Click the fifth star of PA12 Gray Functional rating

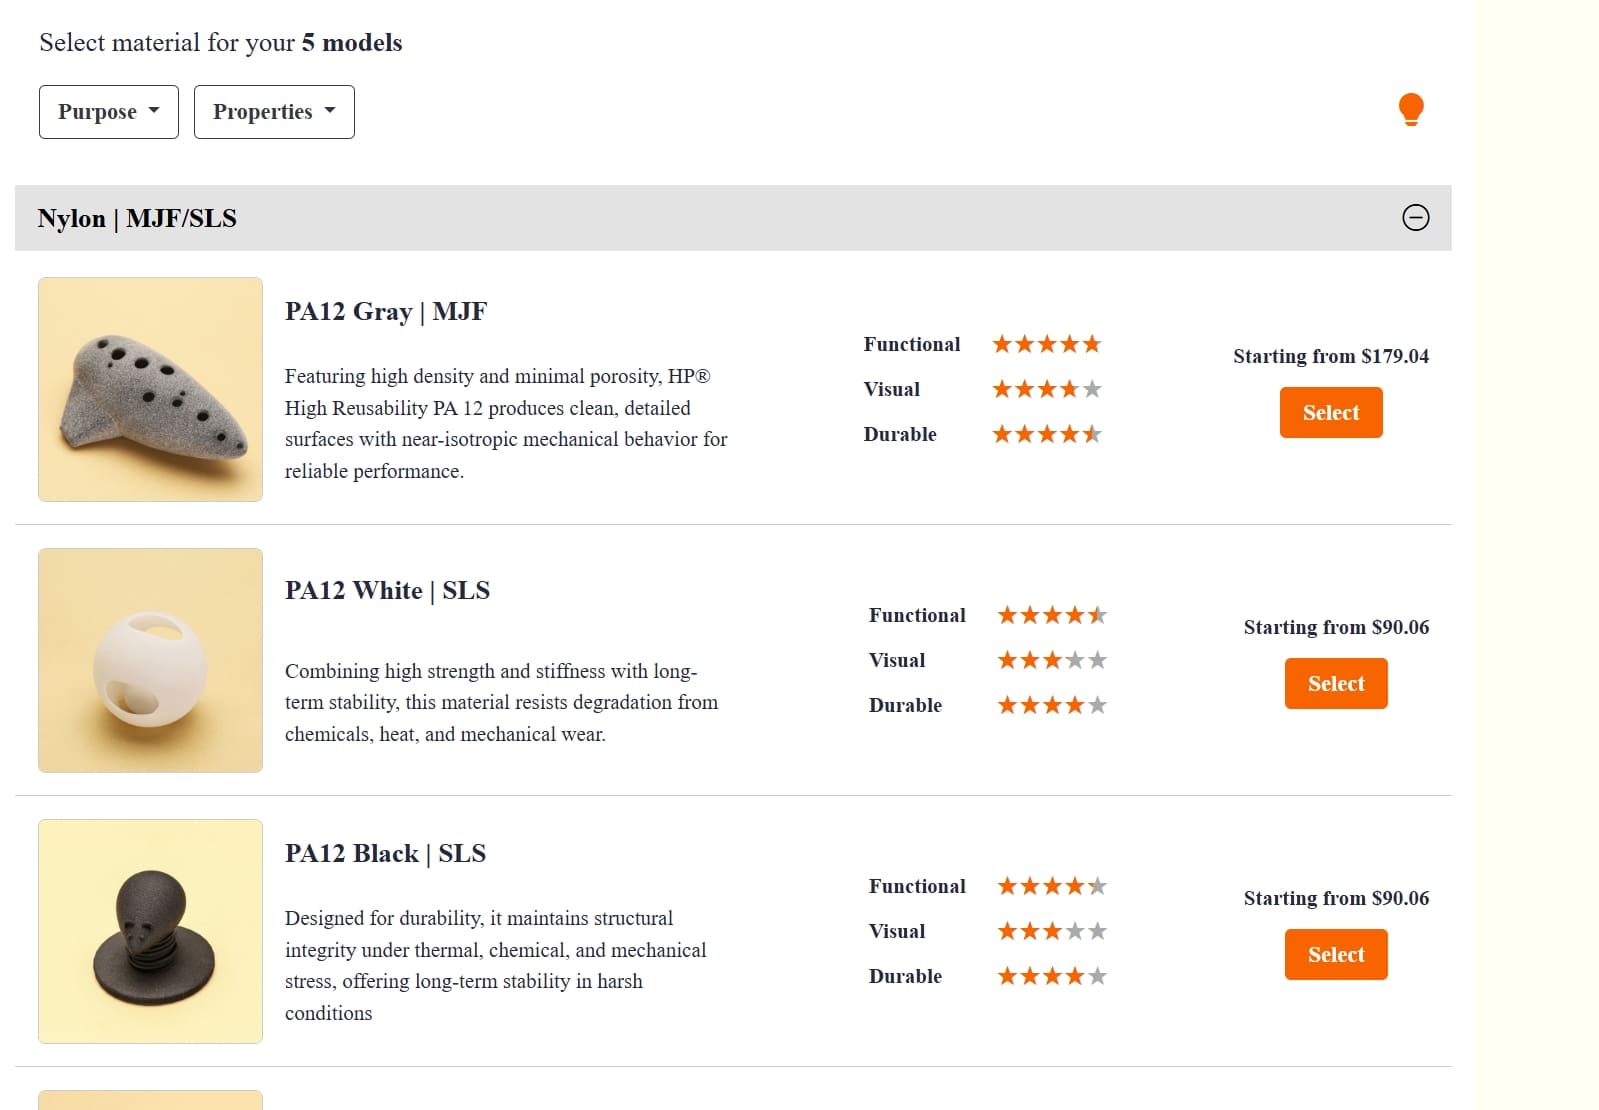(1092, 343)
